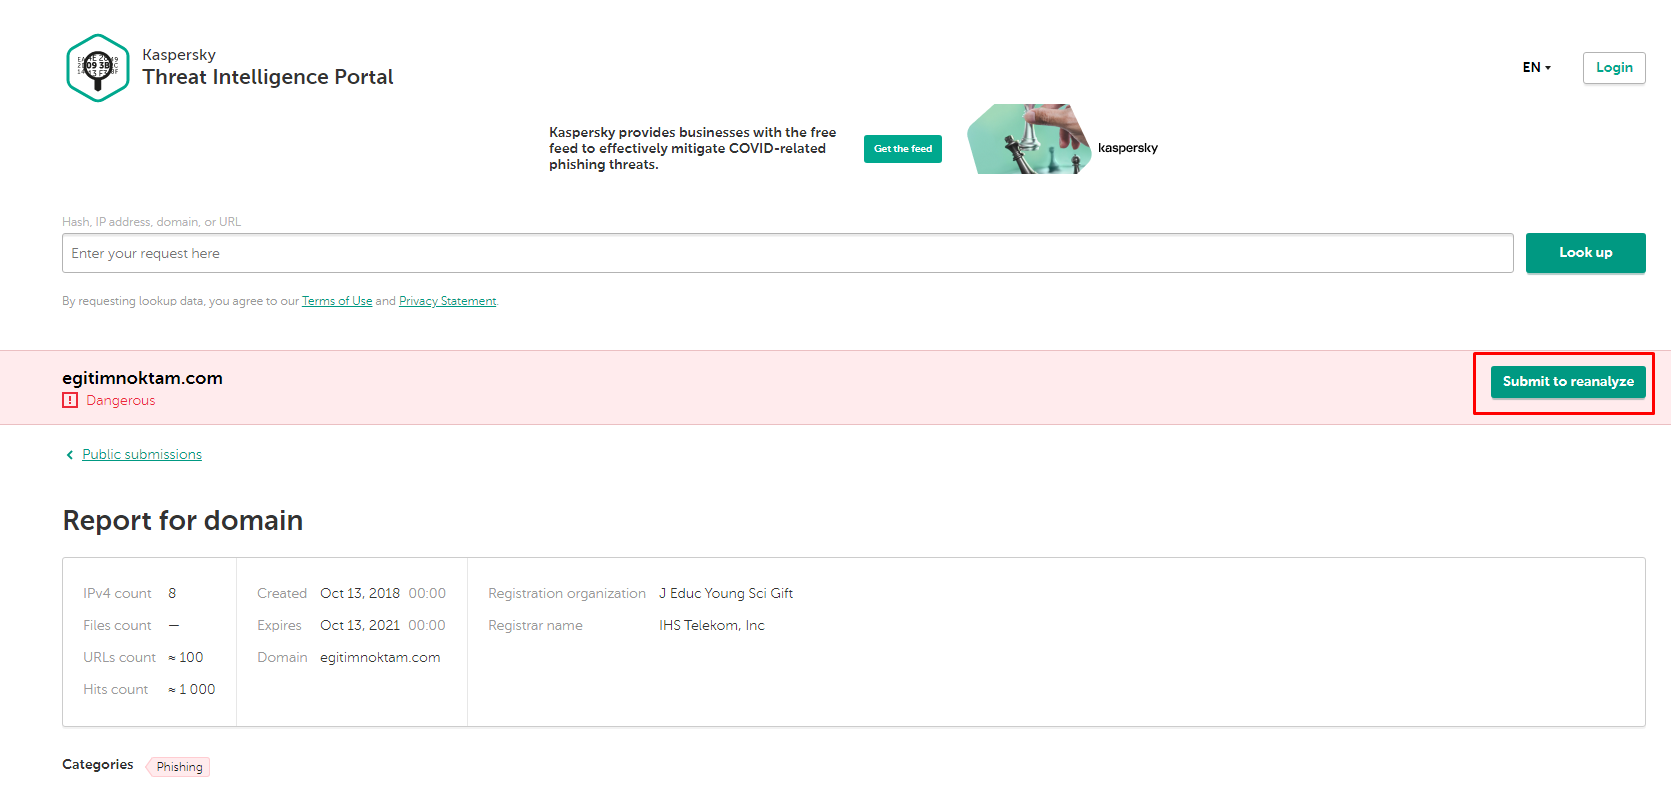The height and width of the screenshot is (812, 1671).
Task: Click the URLs count value ≈ 100
Action: 186,657
